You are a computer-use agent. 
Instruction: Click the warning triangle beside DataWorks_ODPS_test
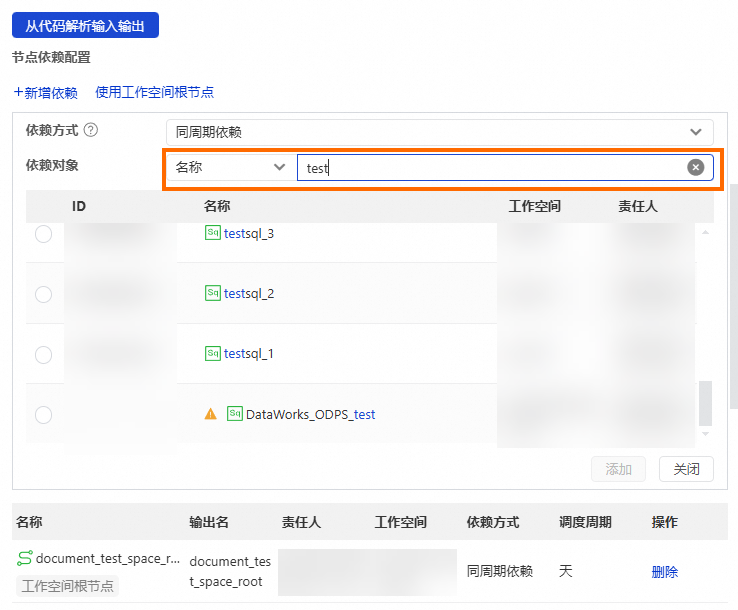(210, 414)
